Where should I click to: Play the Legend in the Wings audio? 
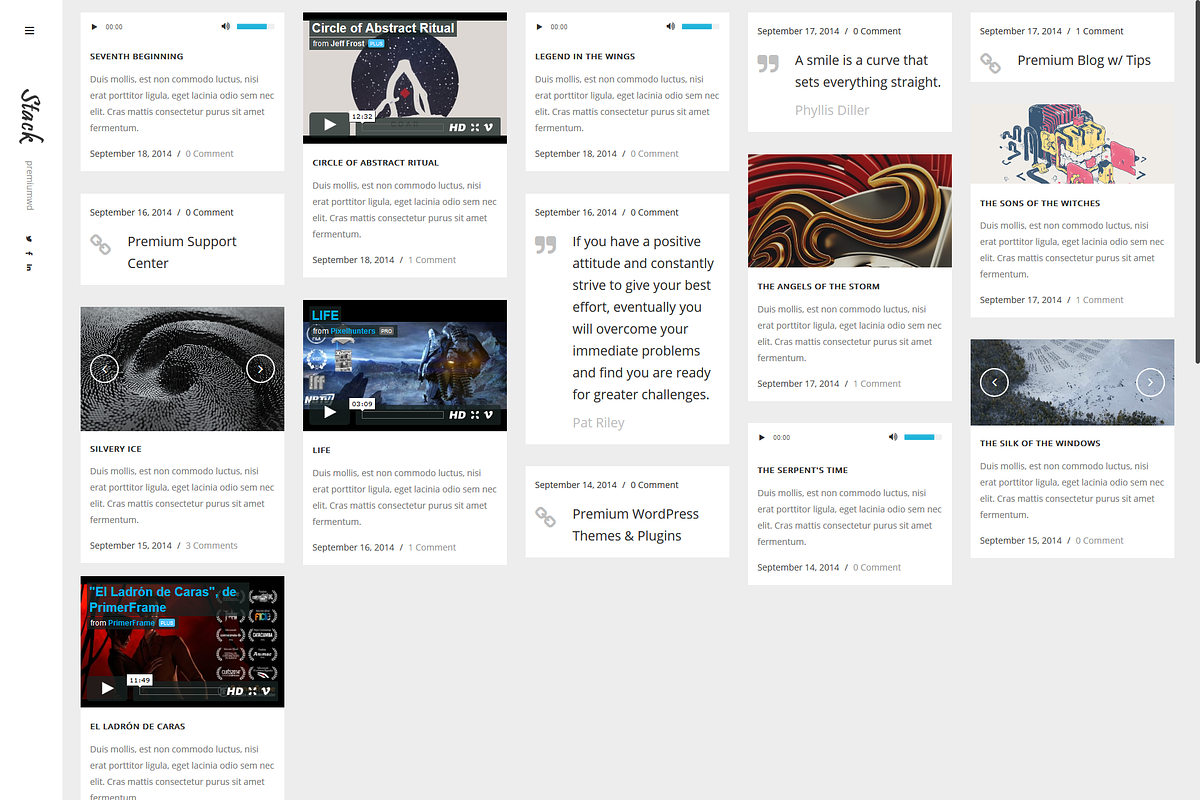point(540,27)
